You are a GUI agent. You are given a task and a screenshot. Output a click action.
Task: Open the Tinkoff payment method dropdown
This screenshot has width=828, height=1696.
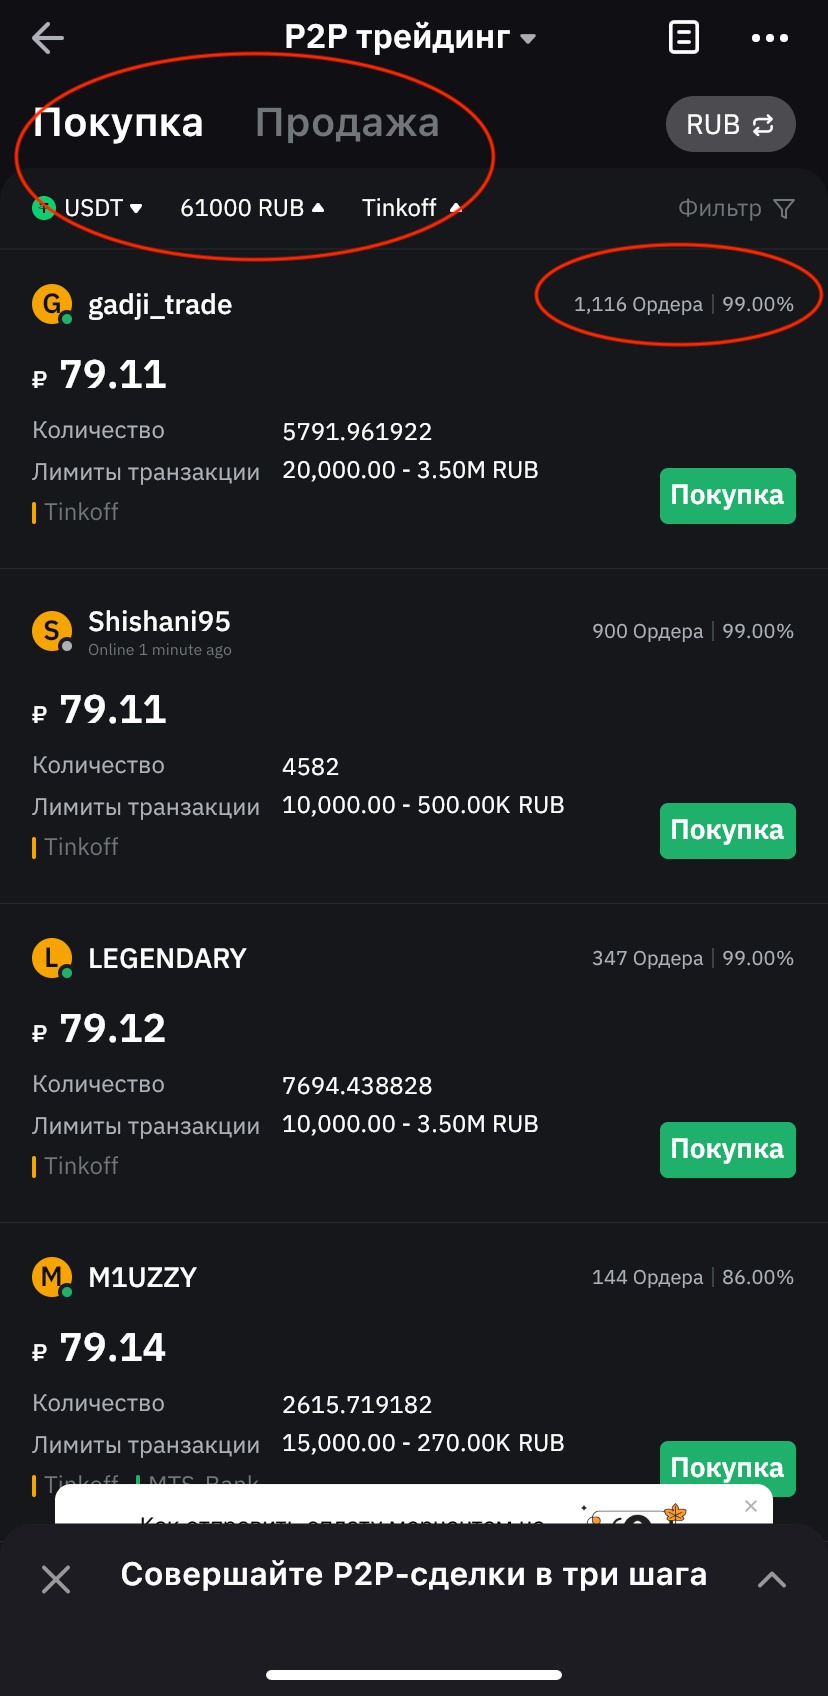(411, 208)
